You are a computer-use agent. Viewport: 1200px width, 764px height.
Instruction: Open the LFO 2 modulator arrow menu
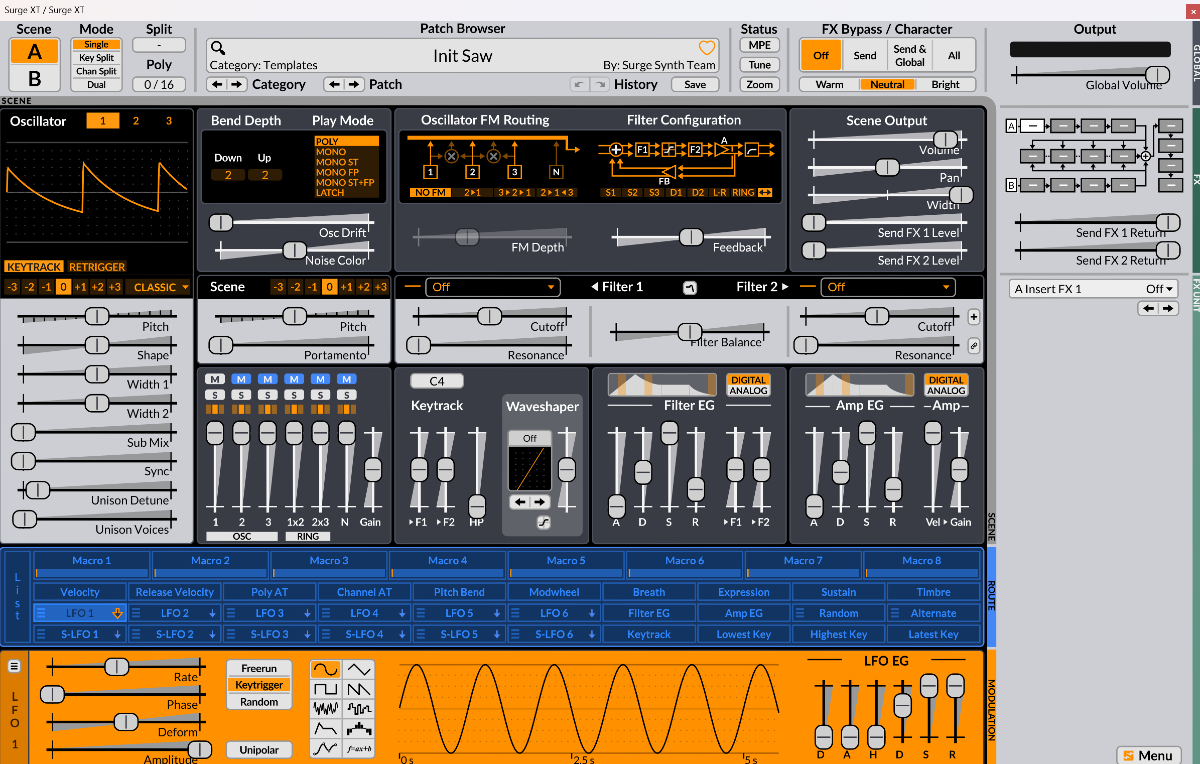click(212, 614)
